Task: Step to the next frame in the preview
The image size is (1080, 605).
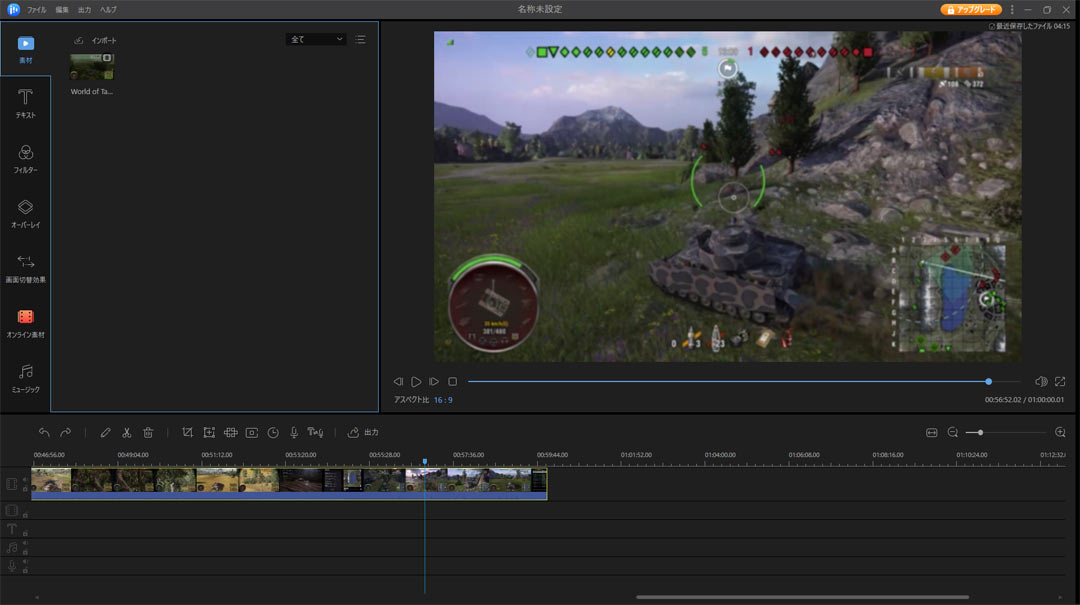Action: [x=434, y=381]
